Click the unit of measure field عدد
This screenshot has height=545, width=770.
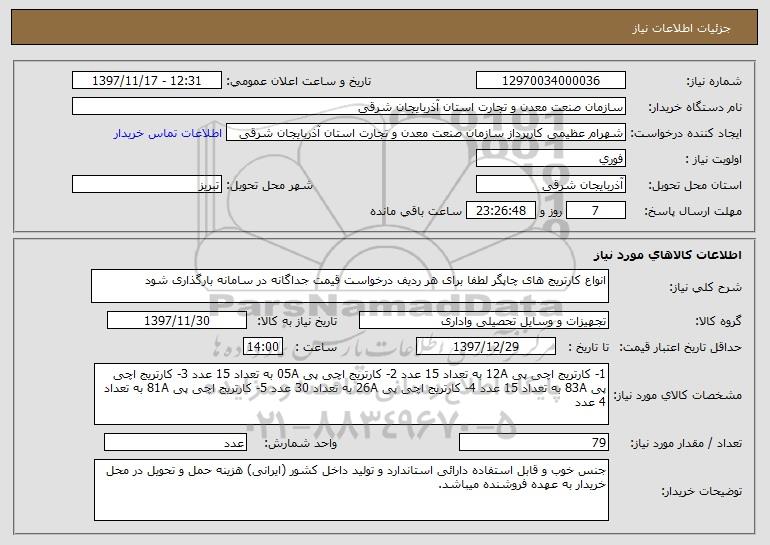coord(175,442)
